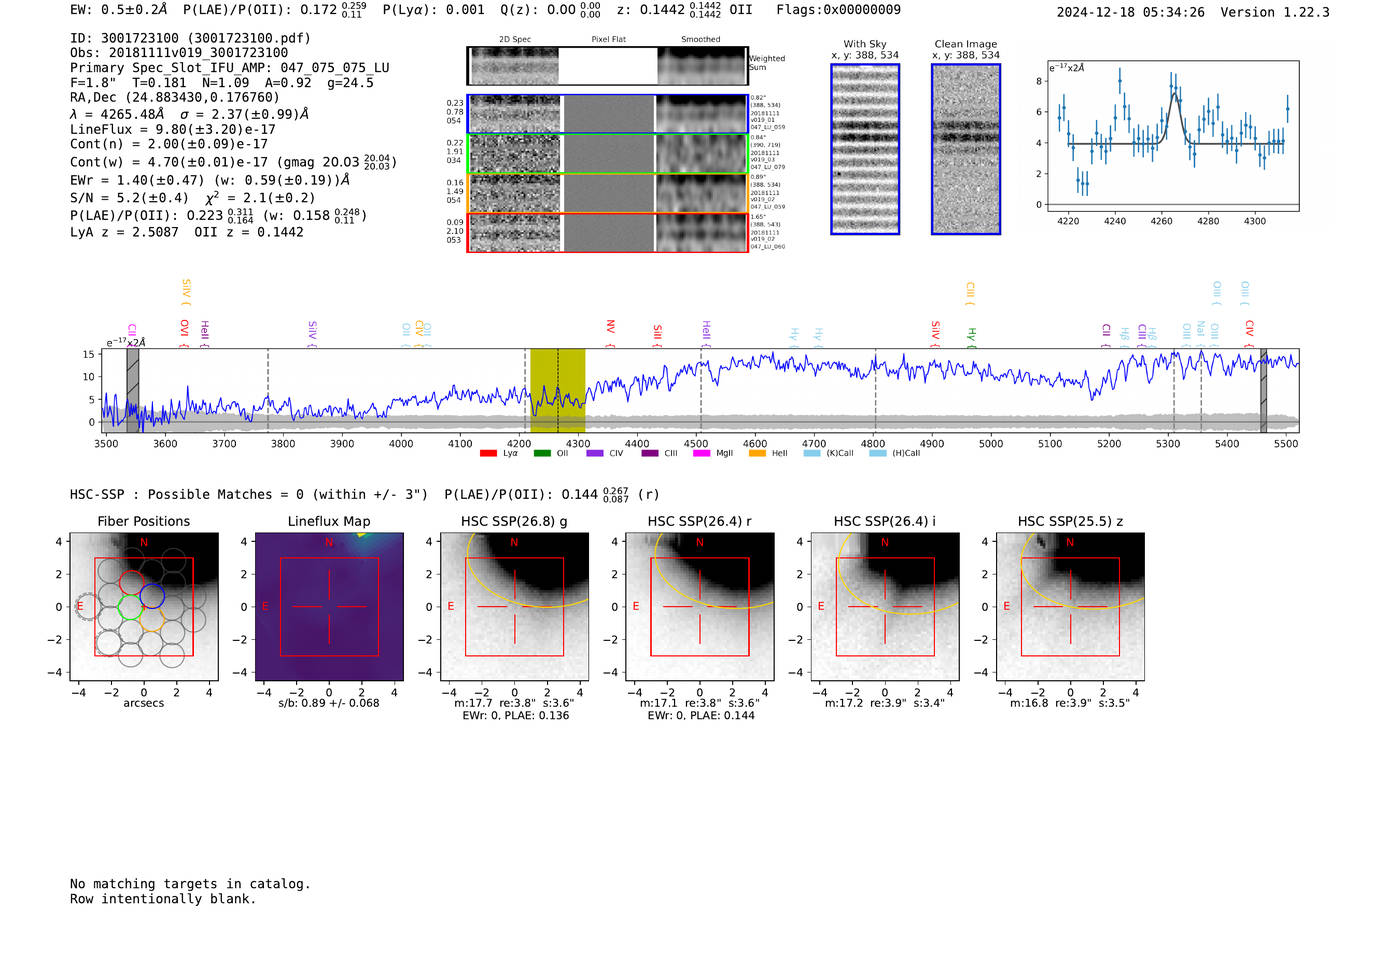Click the red fiber circle in Fiber Positions
This screenshot has width=1400, height=953.
132,583
